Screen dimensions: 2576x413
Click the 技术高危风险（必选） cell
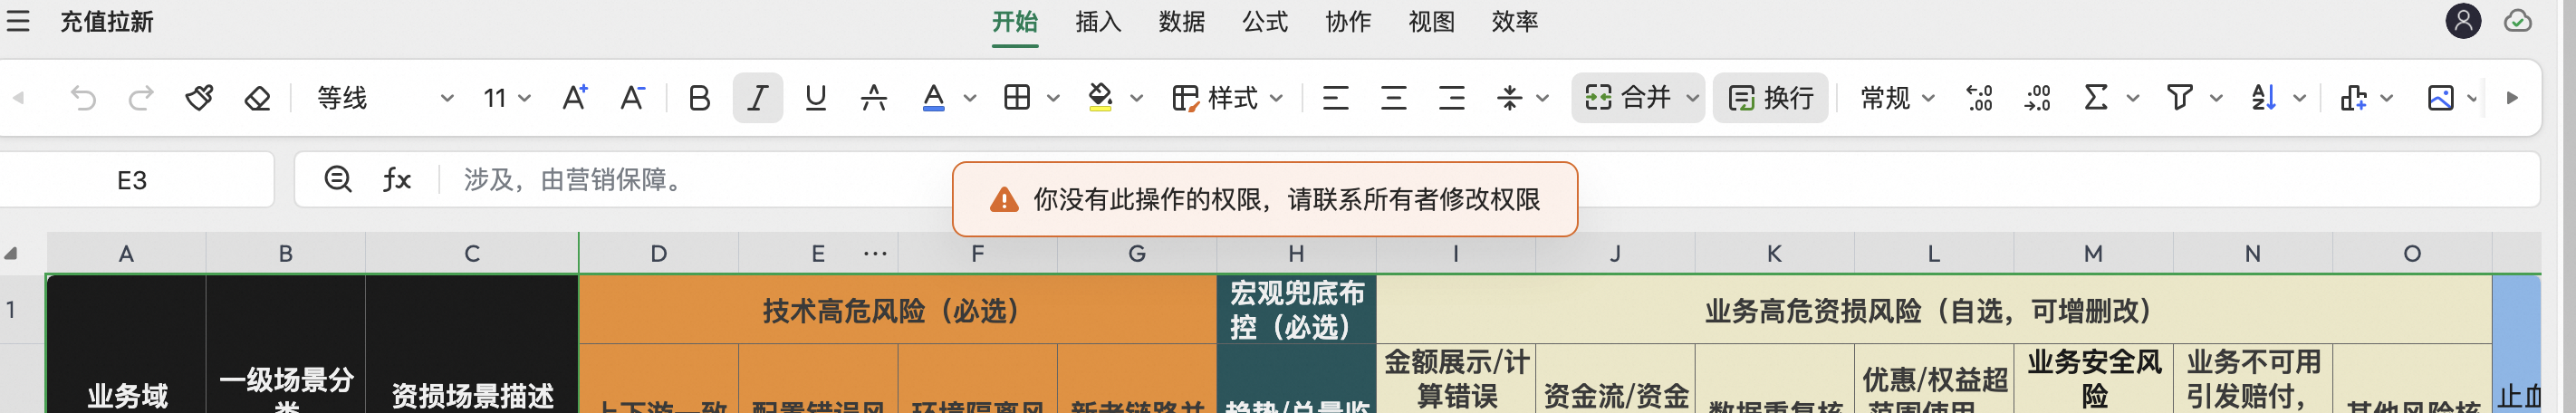point(897,311)
